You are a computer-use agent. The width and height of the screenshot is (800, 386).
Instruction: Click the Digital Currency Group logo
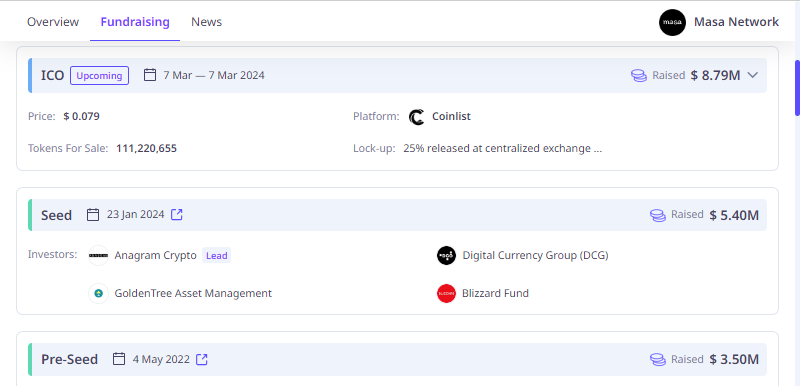point(446,255)
